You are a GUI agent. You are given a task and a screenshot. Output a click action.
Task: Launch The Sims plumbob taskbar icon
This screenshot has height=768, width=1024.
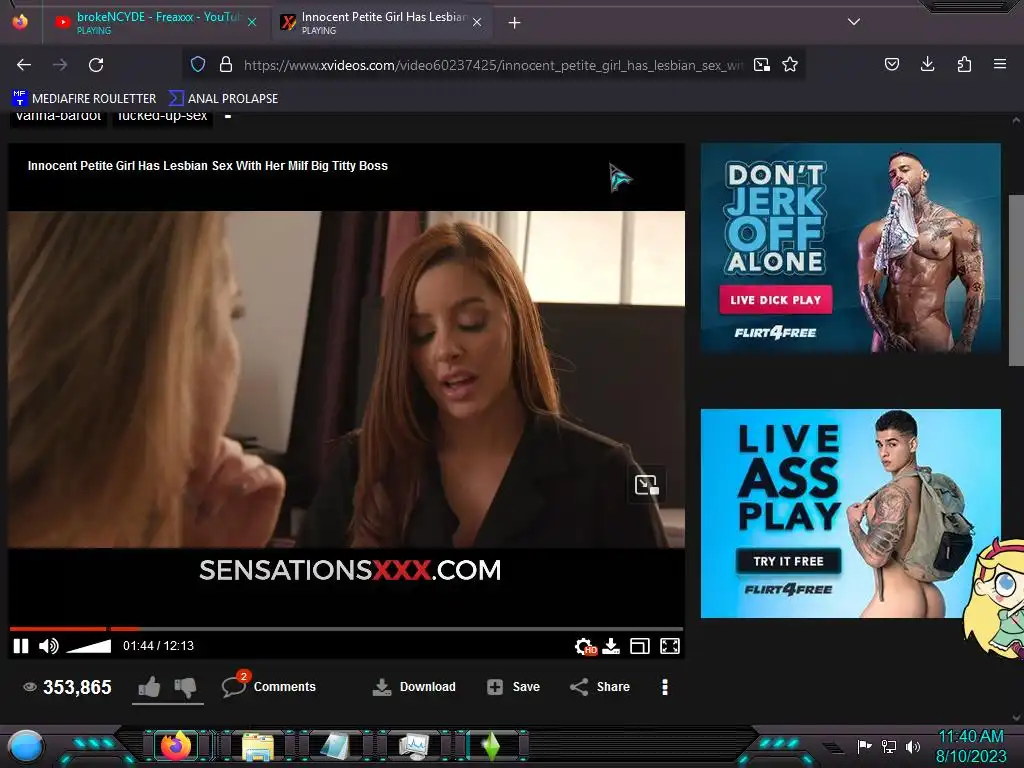pos(492,746)
